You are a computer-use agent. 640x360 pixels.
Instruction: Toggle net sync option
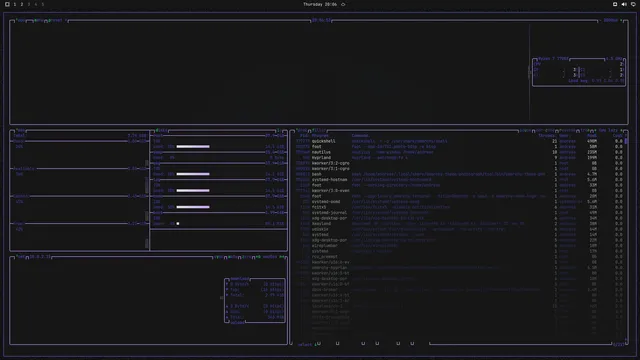click(x=219, y=257)
